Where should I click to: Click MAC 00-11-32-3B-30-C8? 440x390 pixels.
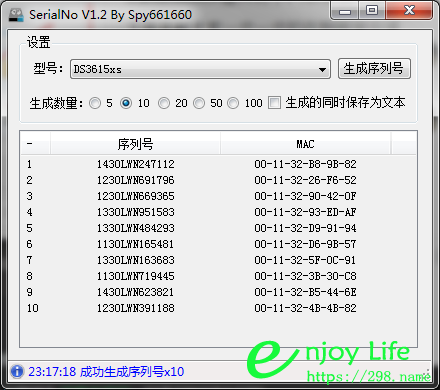[305, 276]
